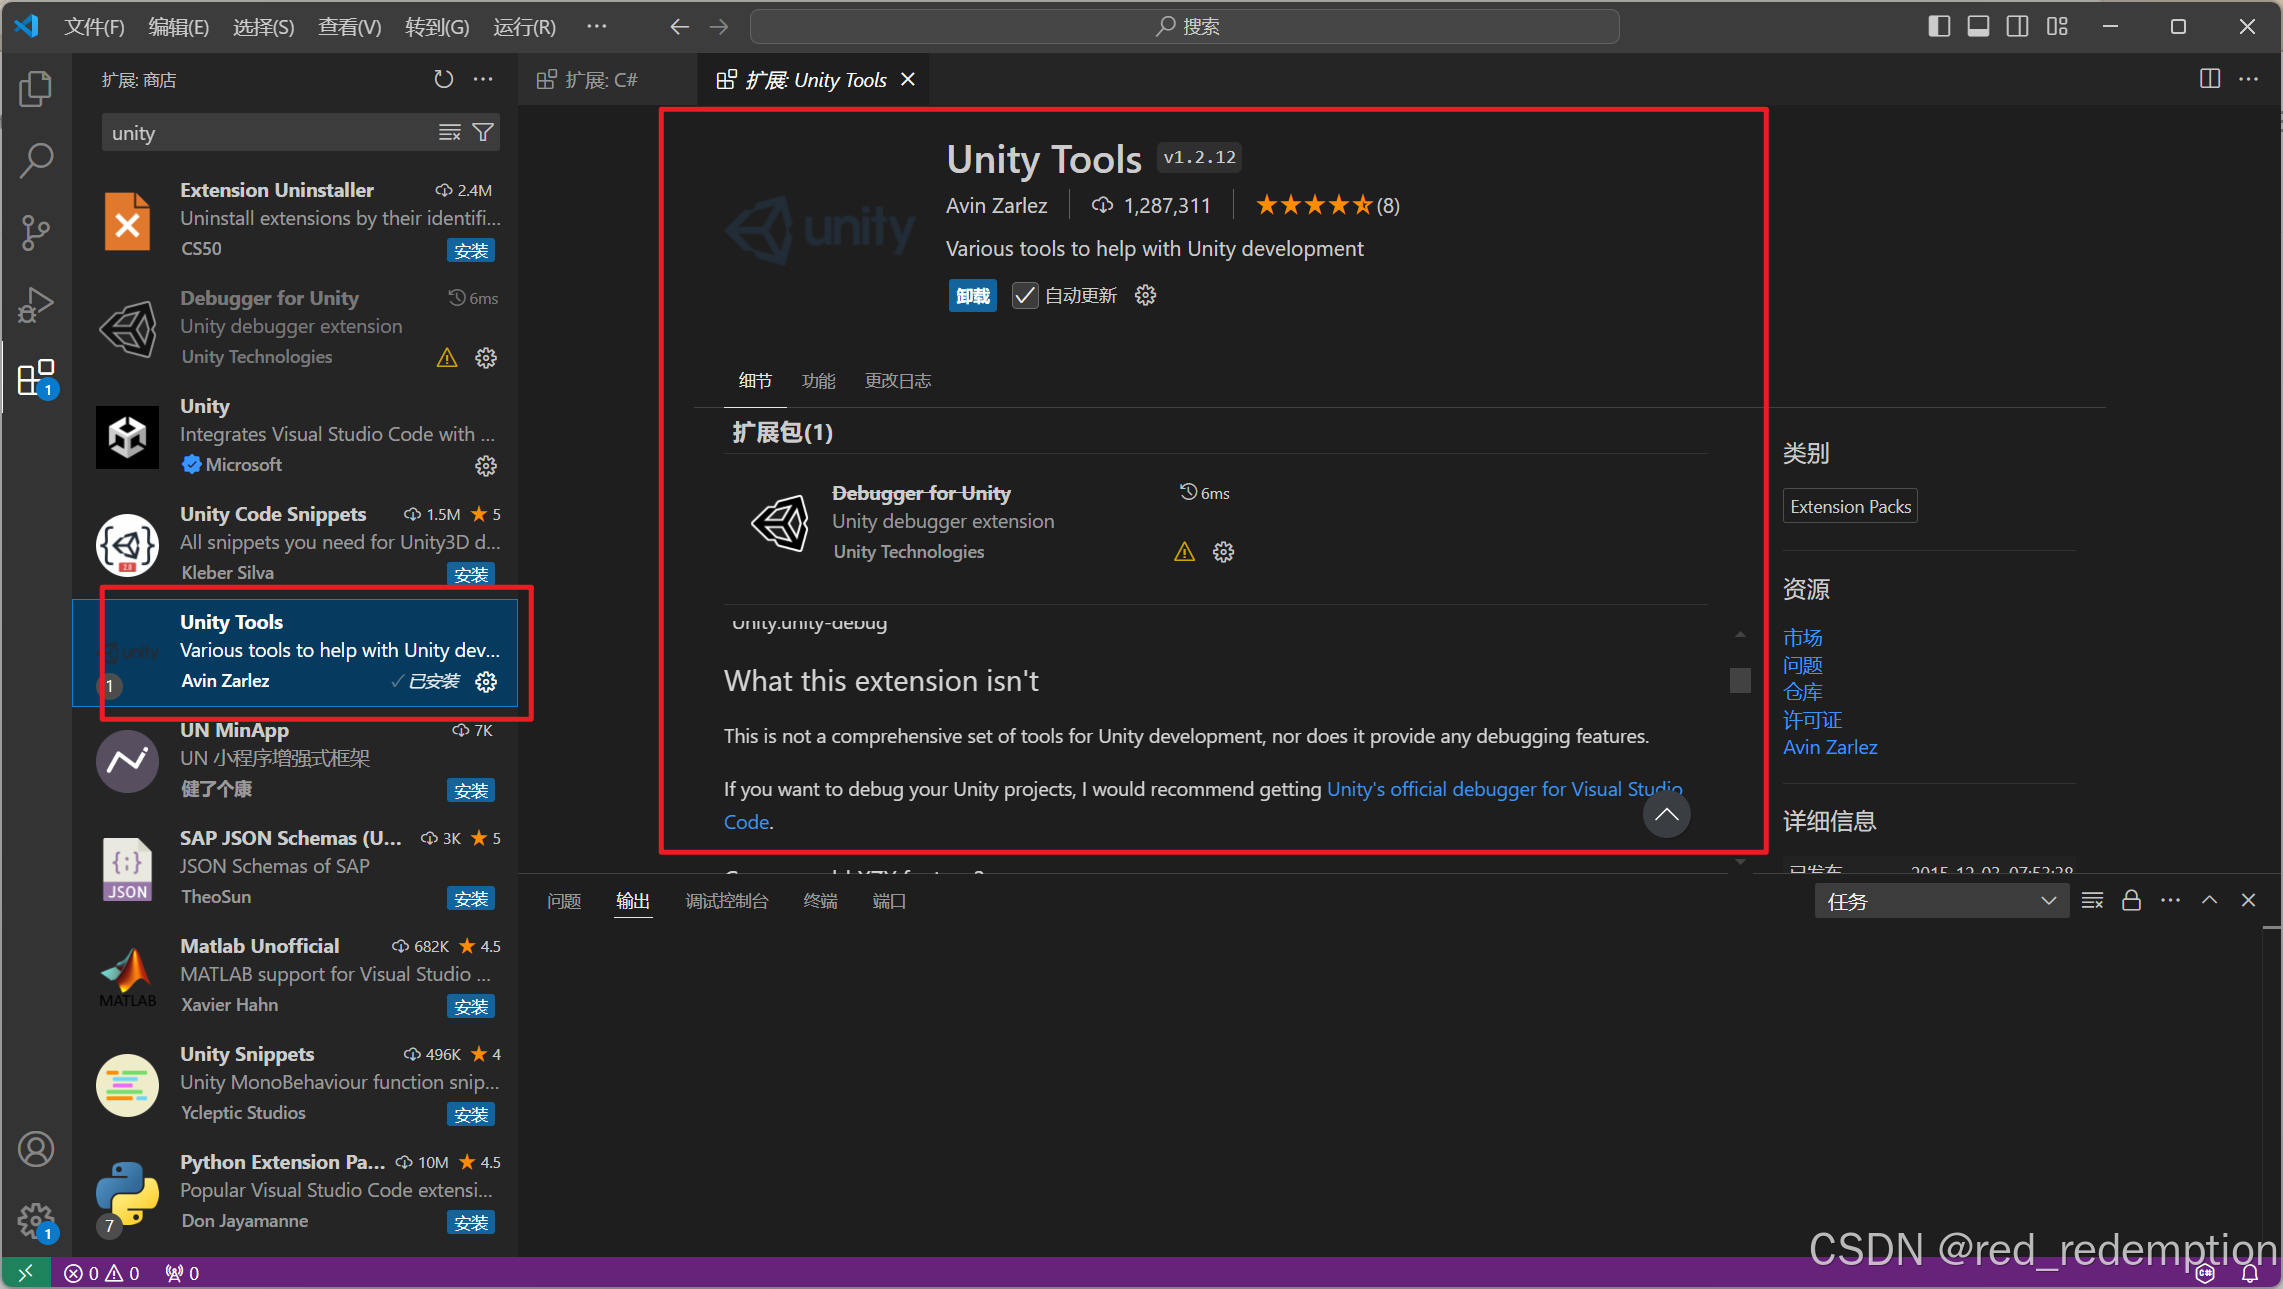Open settings gear beside auto update checkbox
The height and width of the screenshot is (1289, 2283).
[x=1146, y=295]
